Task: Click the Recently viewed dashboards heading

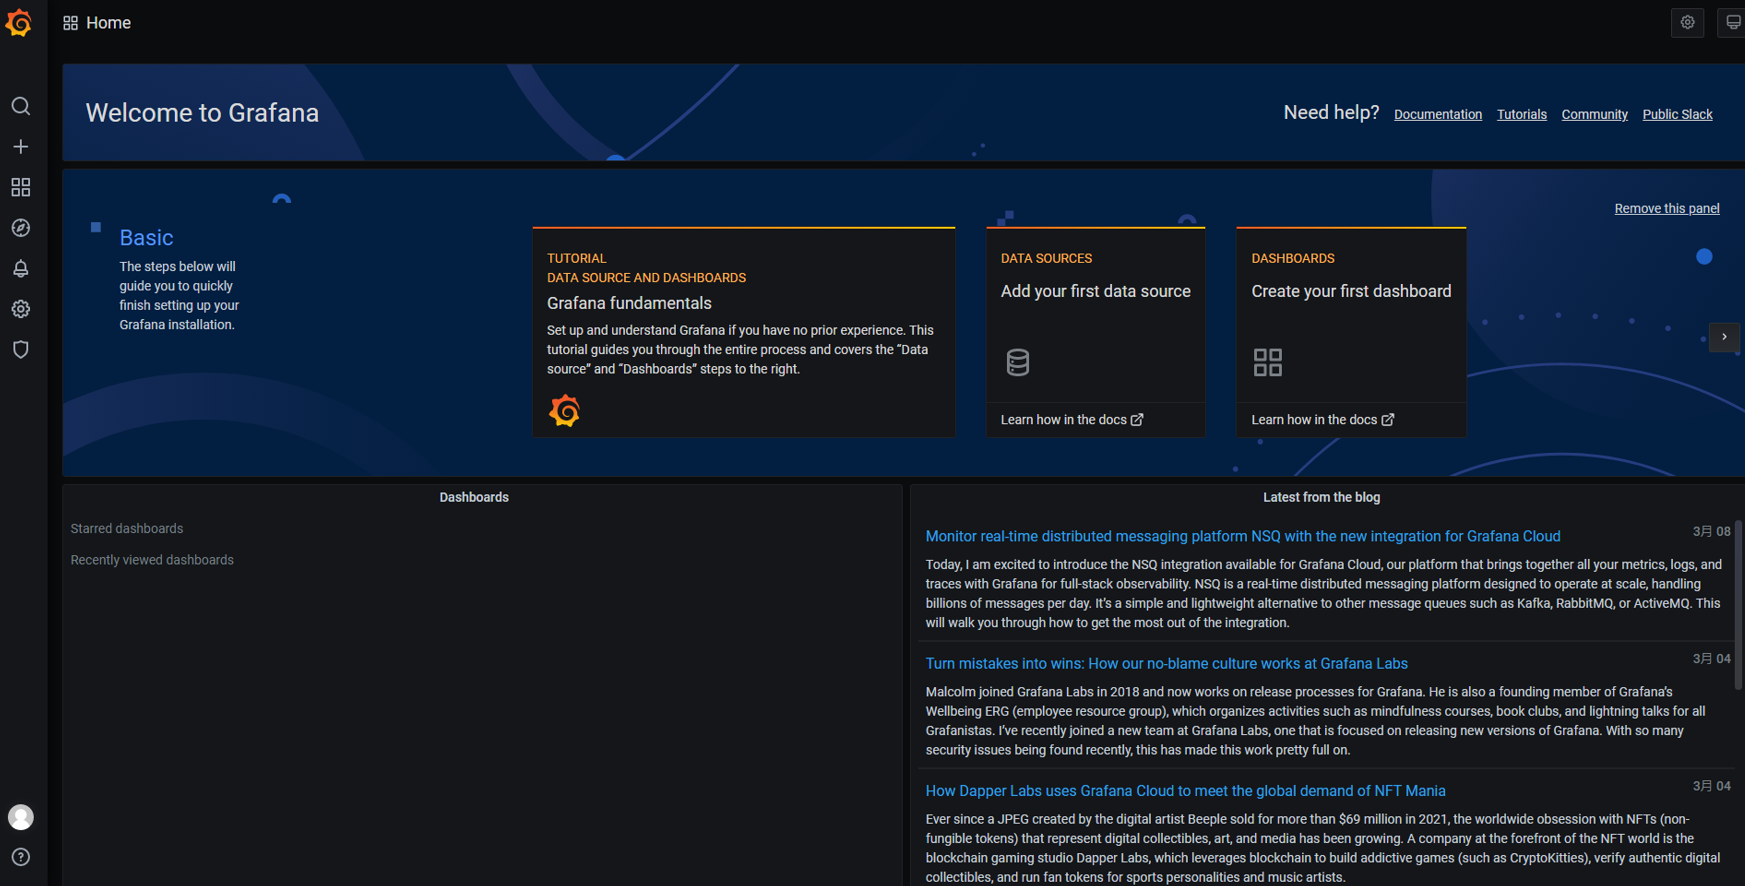Action: 152,560
